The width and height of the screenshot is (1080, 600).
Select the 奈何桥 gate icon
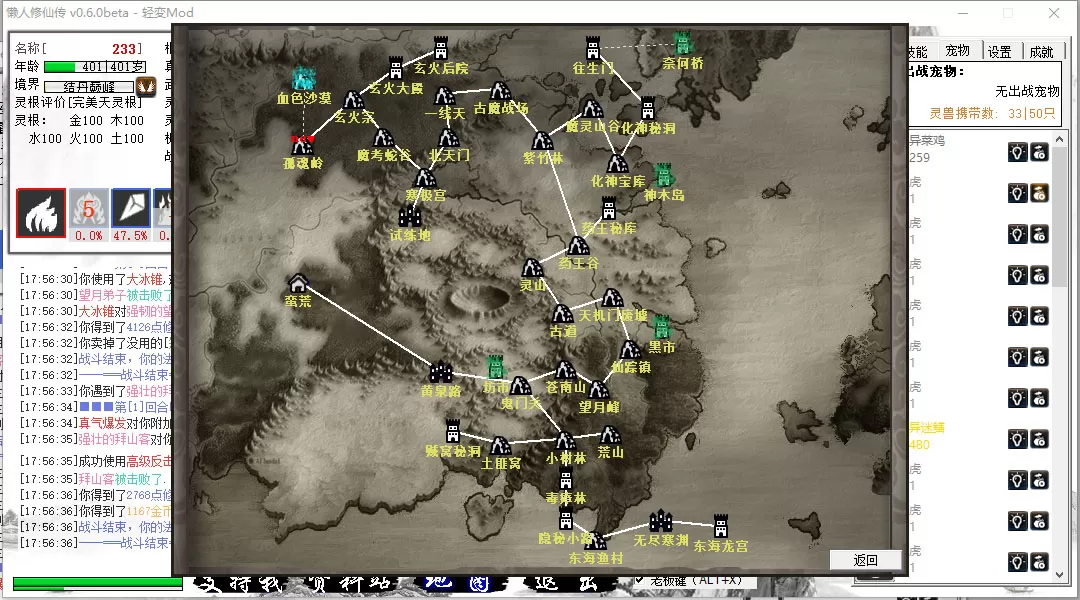(682, 43)
